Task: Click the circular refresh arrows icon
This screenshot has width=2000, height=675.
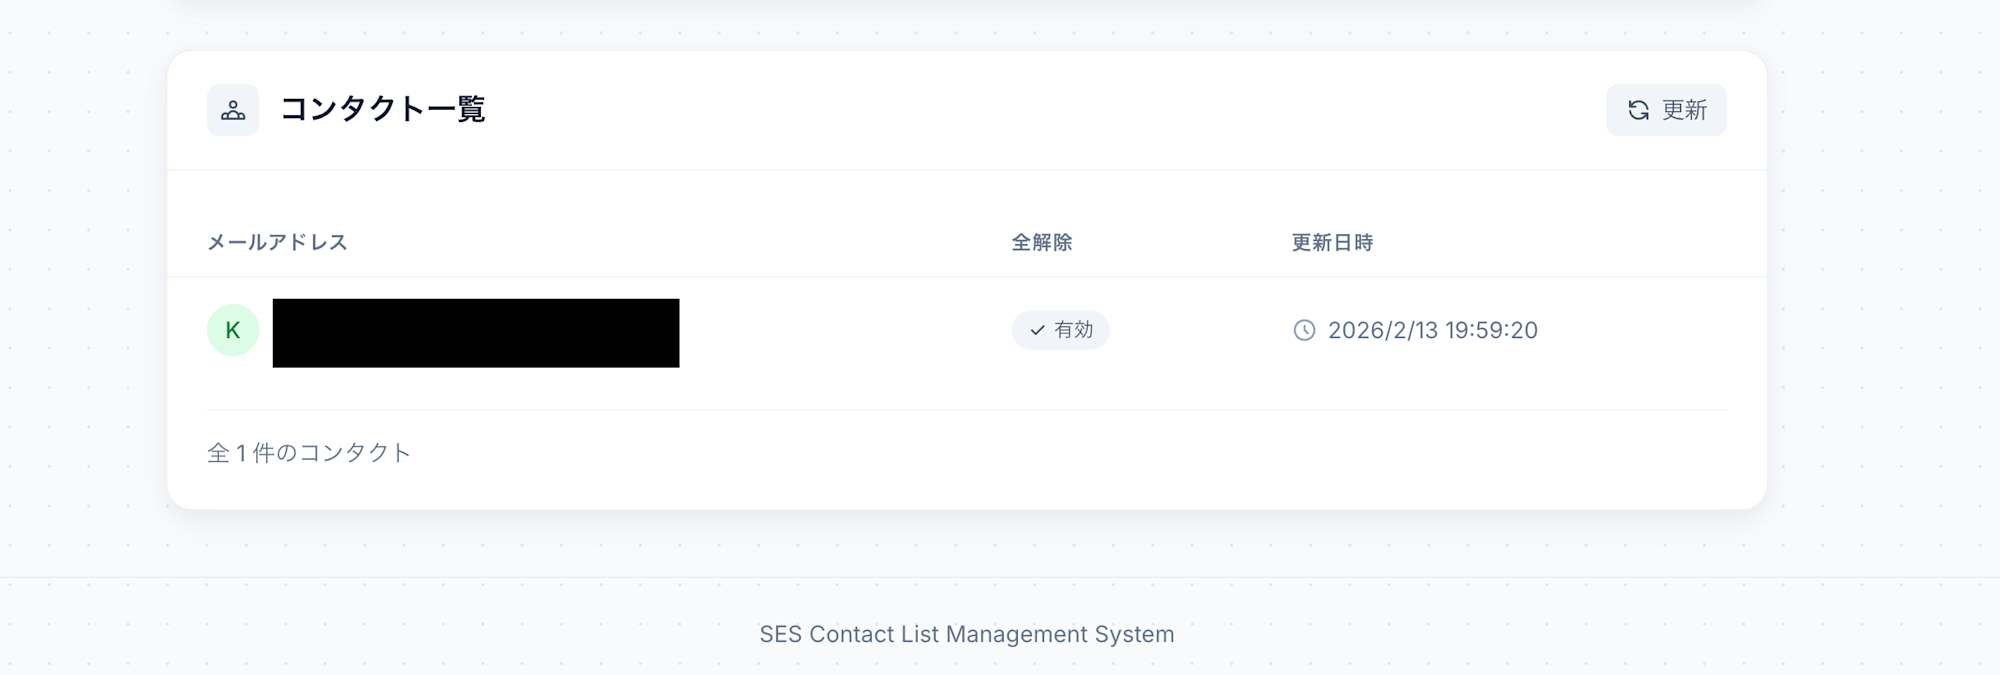Action: click(1638, 110)
